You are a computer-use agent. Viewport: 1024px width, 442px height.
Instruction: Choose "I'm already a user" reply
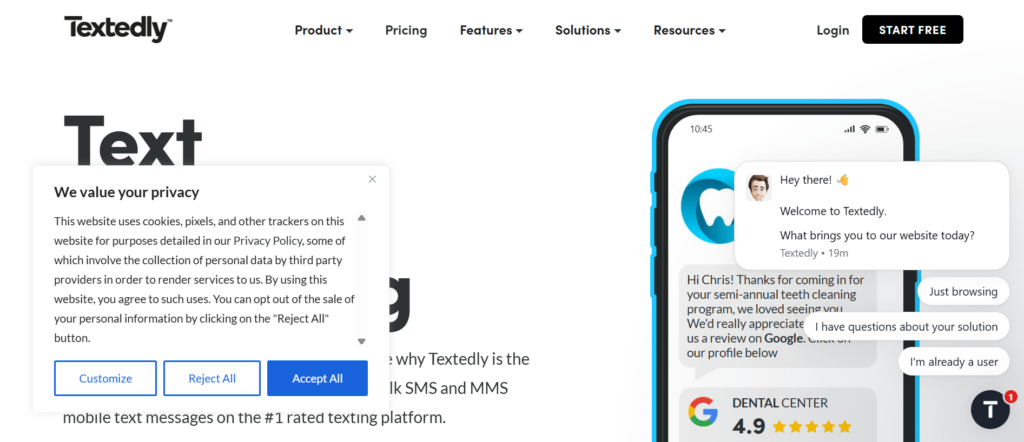953,361
